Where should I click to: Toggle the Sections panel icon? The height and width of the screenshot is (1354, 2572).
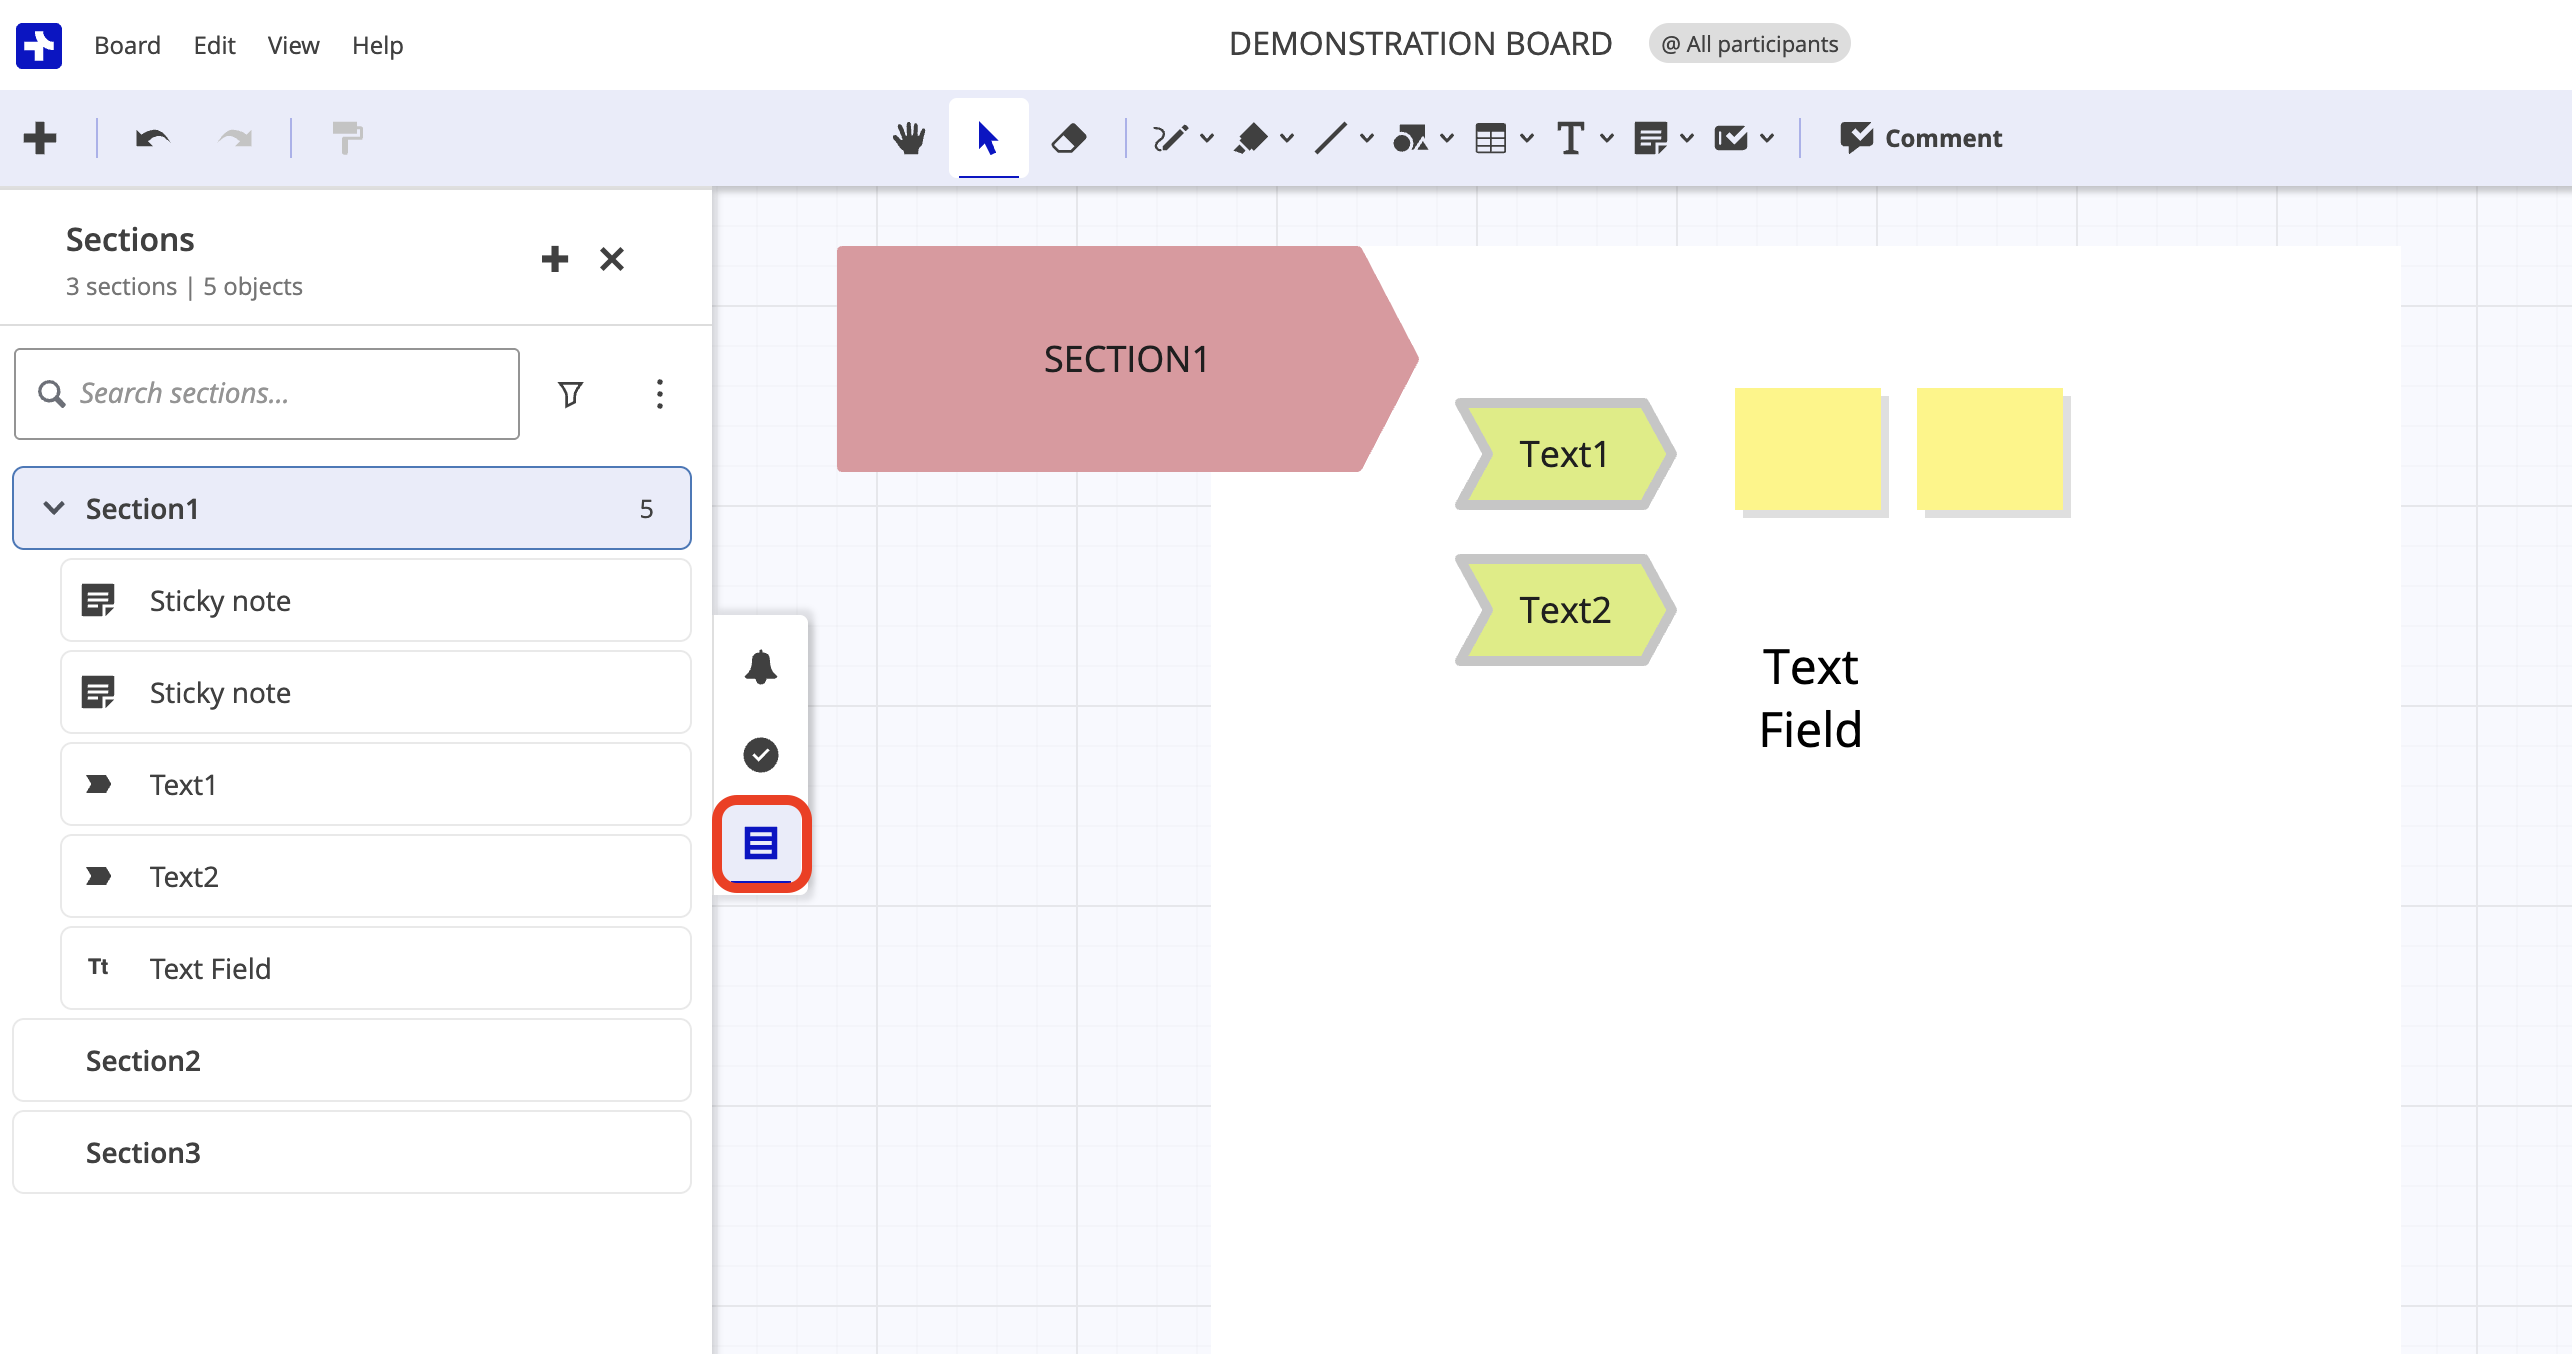(x=761, y=843)
